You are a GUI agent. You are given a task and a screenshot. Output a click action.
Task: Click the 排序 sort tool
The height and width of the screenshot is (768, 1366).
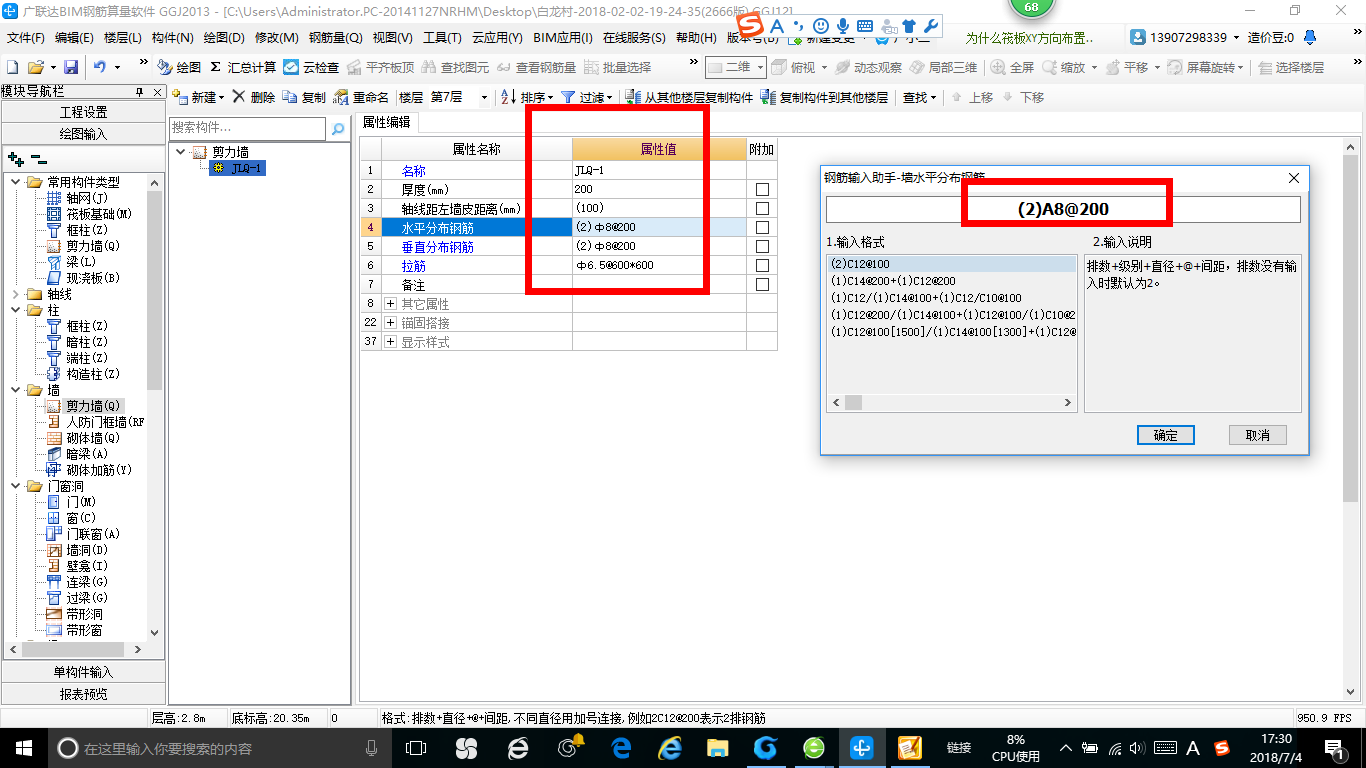pos(526,97)
